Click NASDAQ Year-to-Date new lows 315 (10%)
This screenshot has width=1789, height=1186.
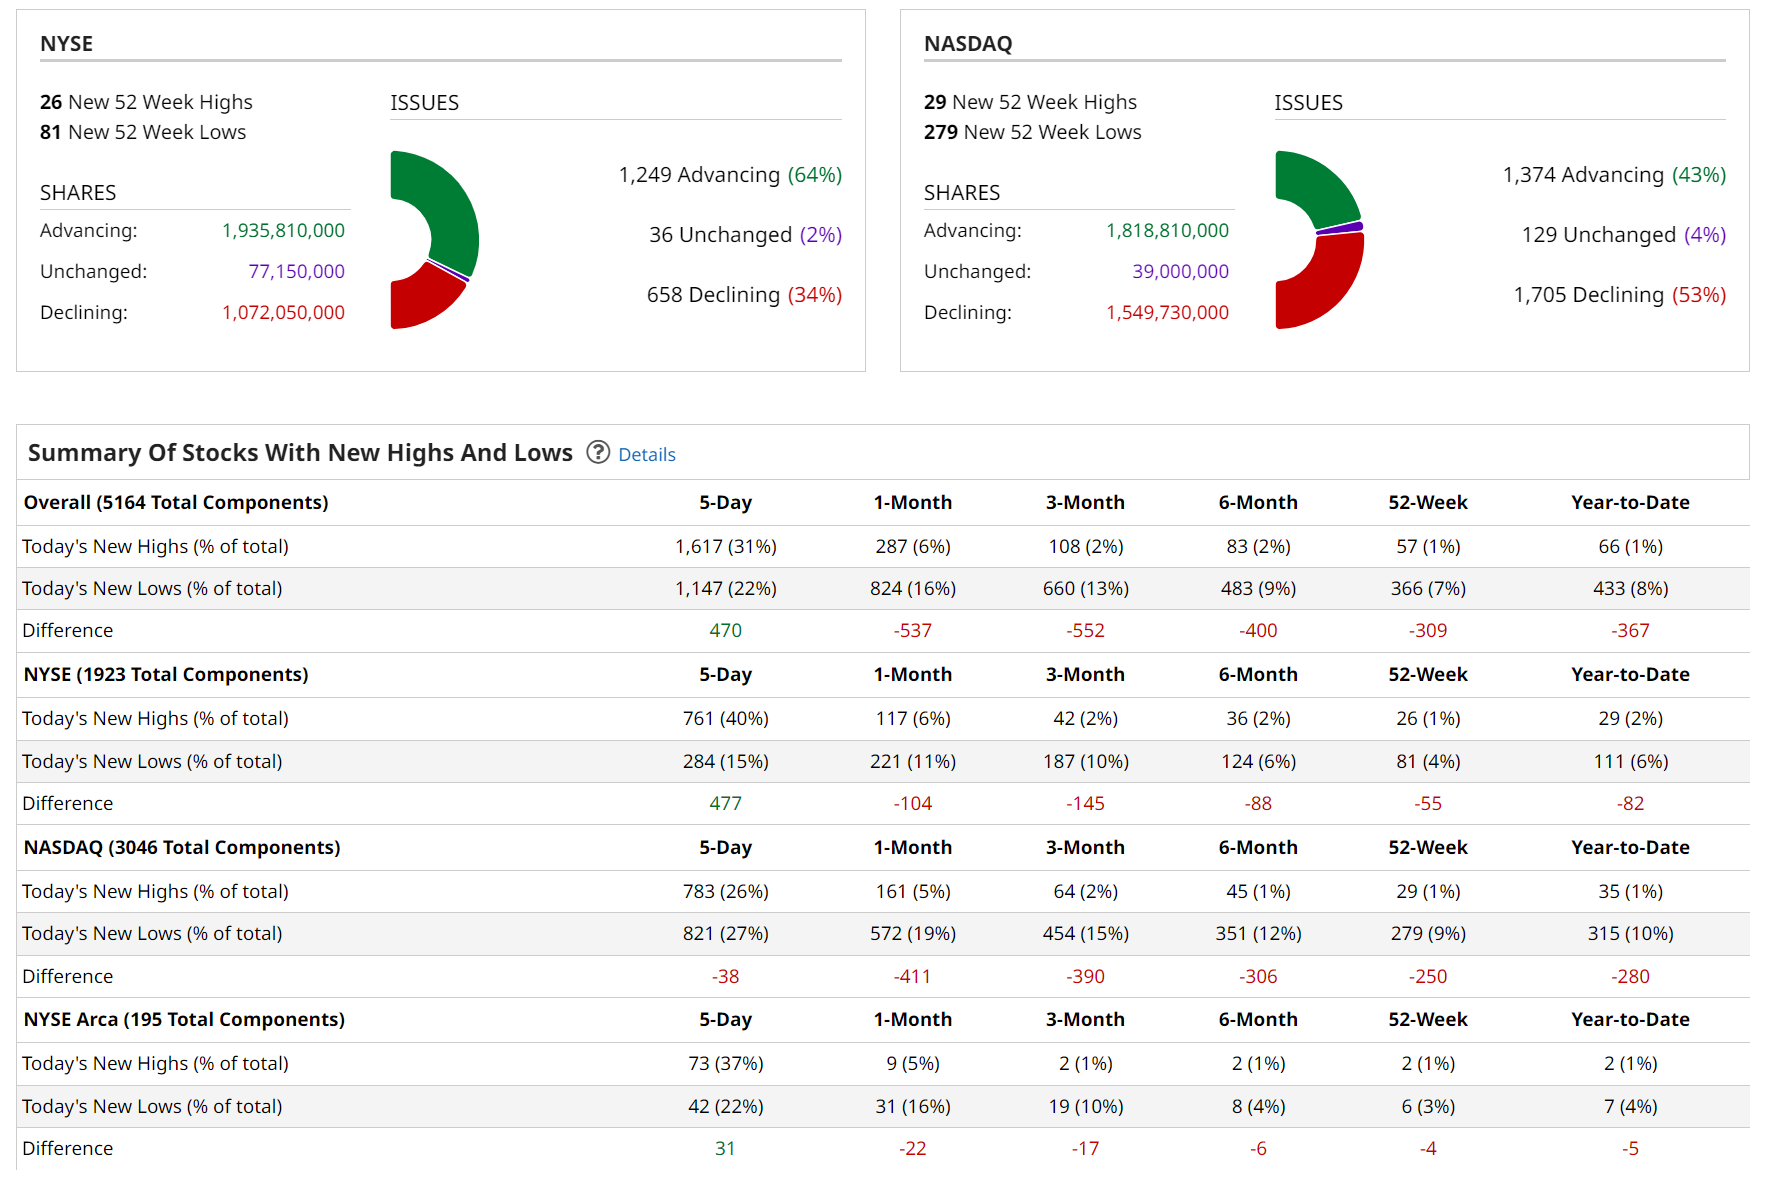(1631, 934)
